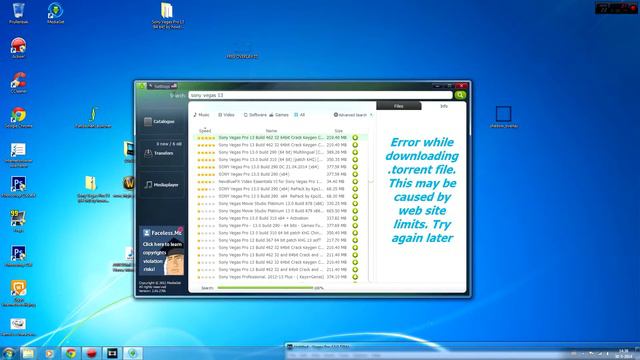Image resolution: width=640 pixels, height=360 pixels.
Task: Expand Advanced search options
Action: (352, 115)
